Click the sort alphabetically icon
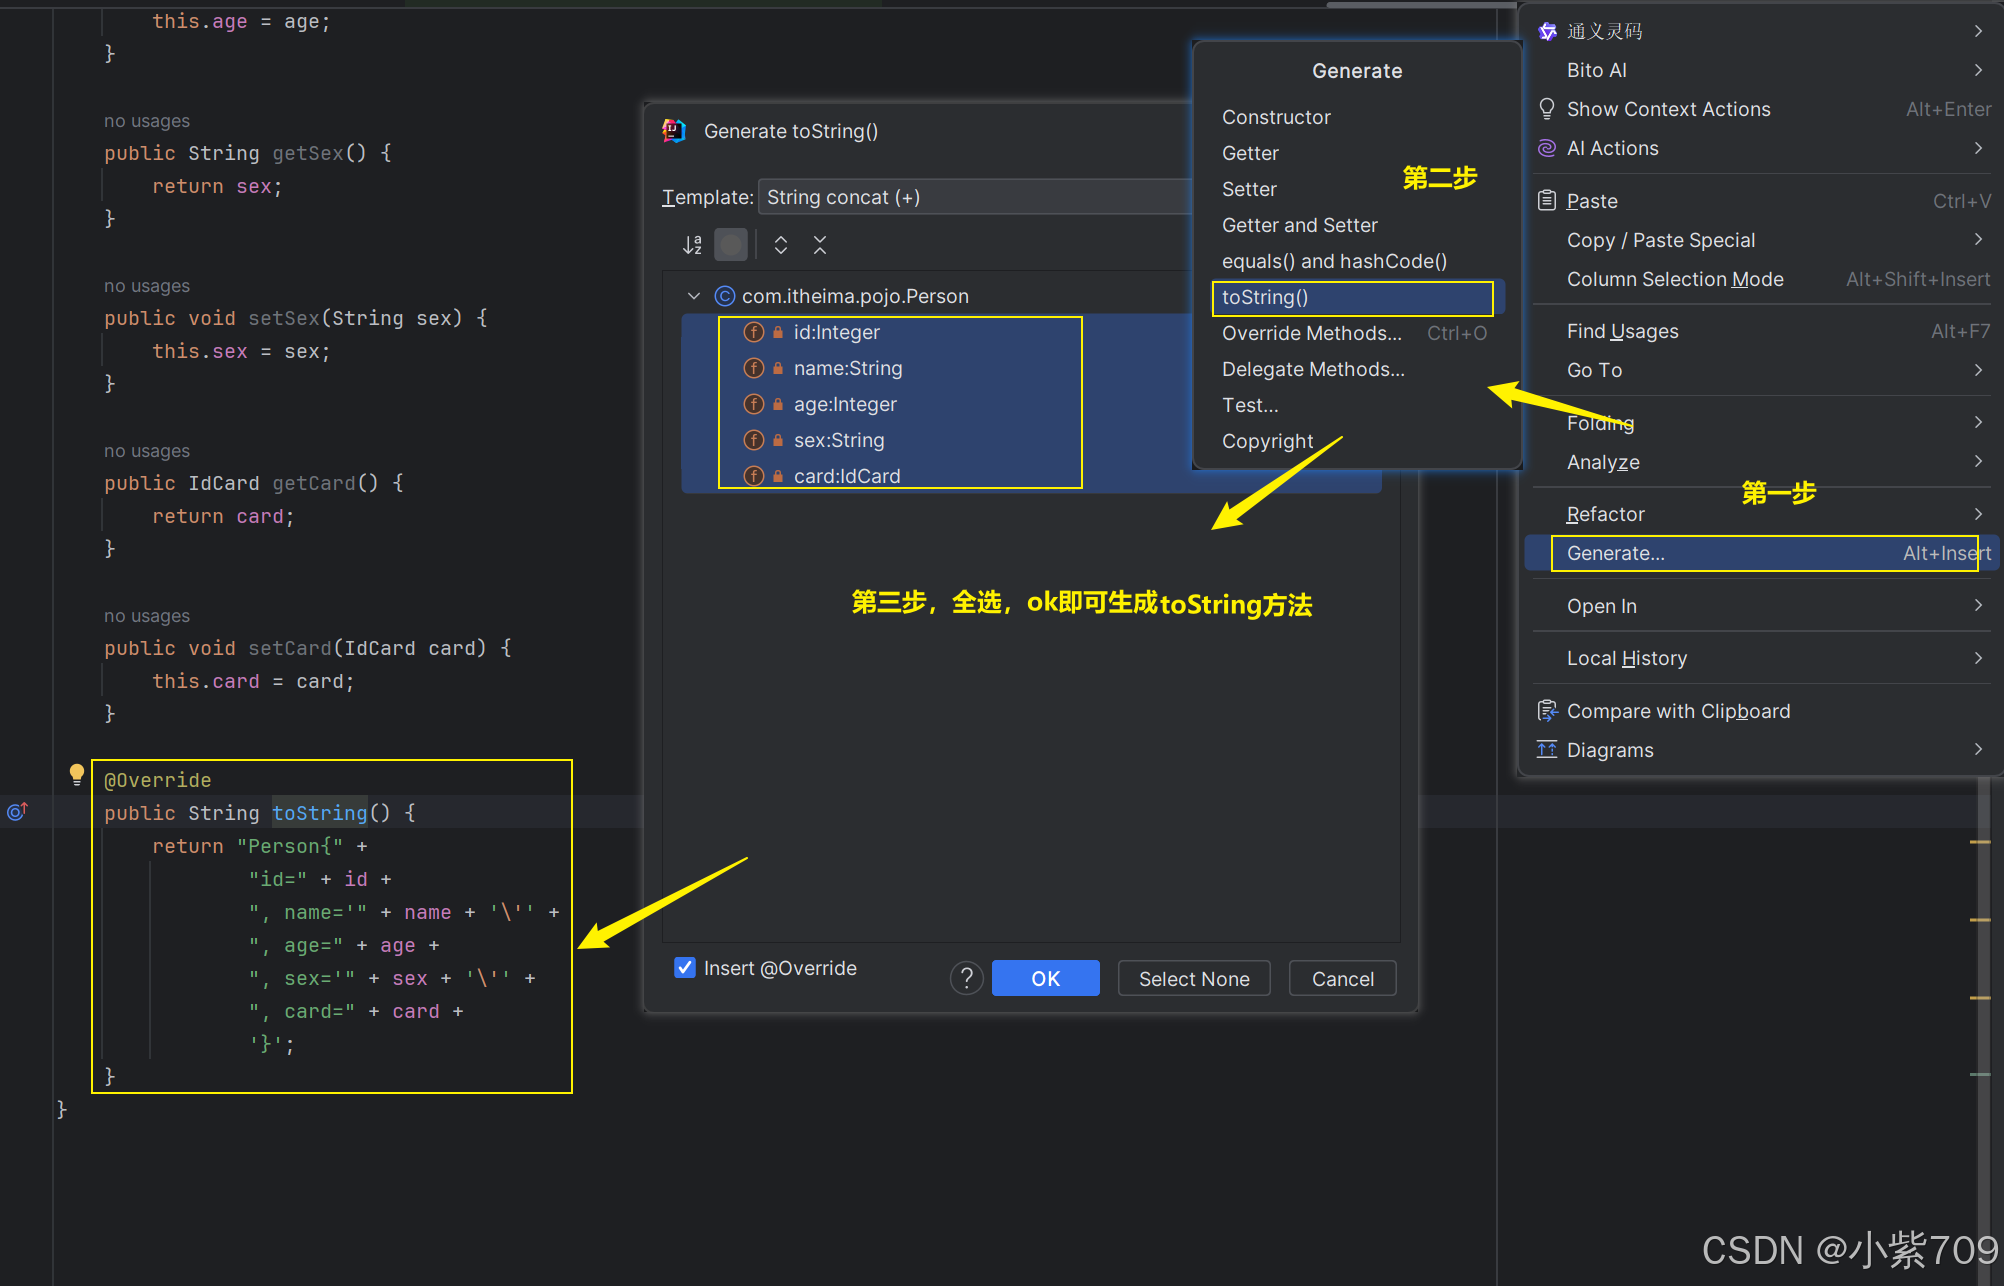The image size is (2004, 1286). 692,245
